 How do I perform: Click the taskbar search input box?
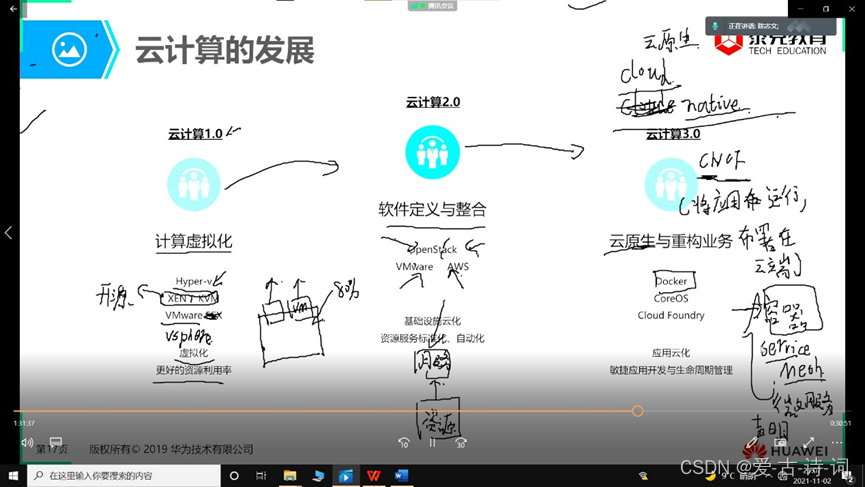[124, 475]
